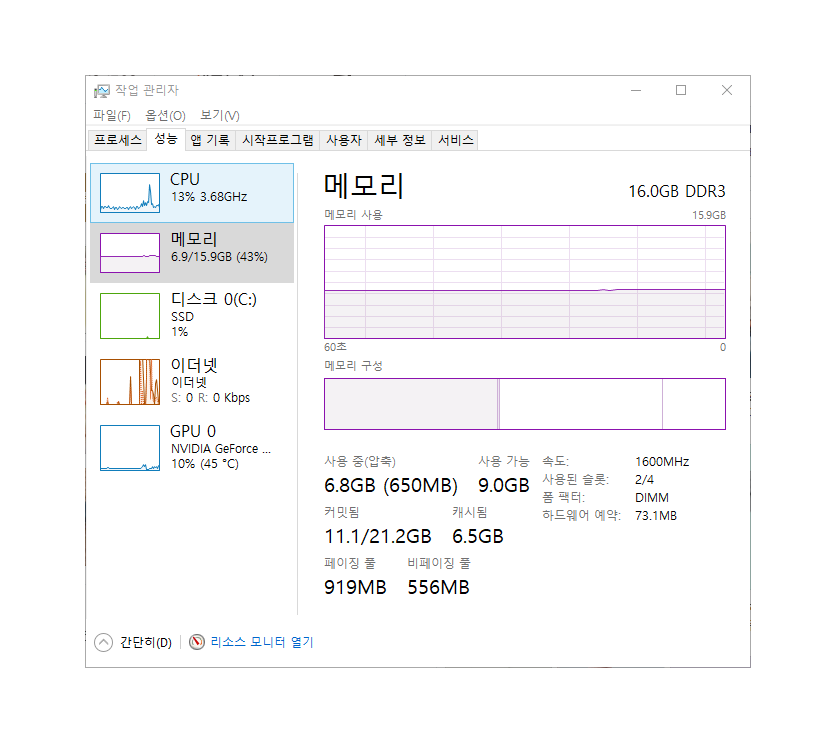Click the S: 0 R: 0 Kbps text
The width and height of the screenshot is (835, 743).
[x=210, y=398]
